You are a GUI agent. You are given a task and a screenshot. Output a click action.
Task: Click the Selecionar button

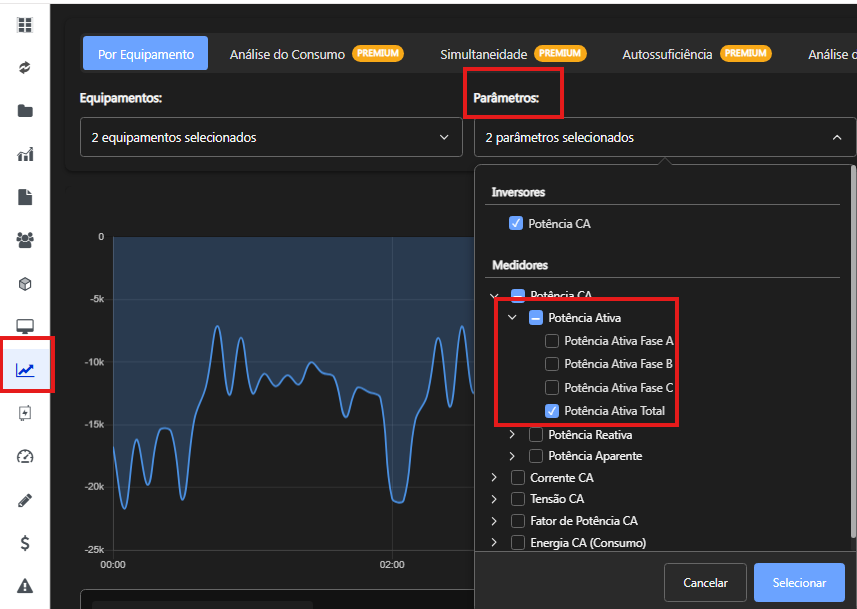point(799,583)
